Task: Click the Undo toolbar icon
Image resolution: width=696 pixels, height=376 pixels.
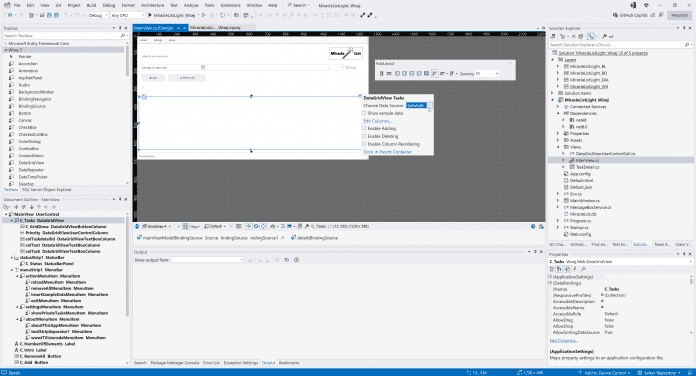Action: (66, 15)
